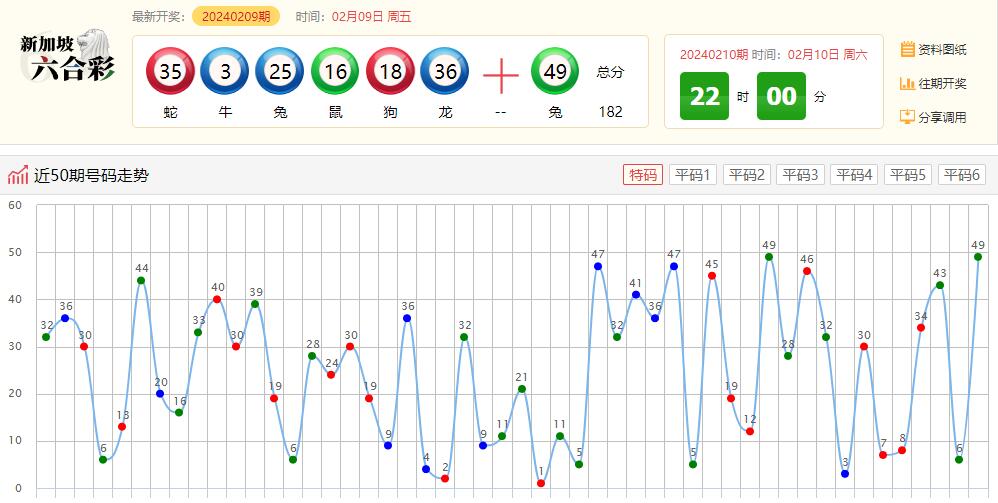Switch to the 平码1 tab
The height and width of the screenshot is (503, 998).
(x=693, y=175)
